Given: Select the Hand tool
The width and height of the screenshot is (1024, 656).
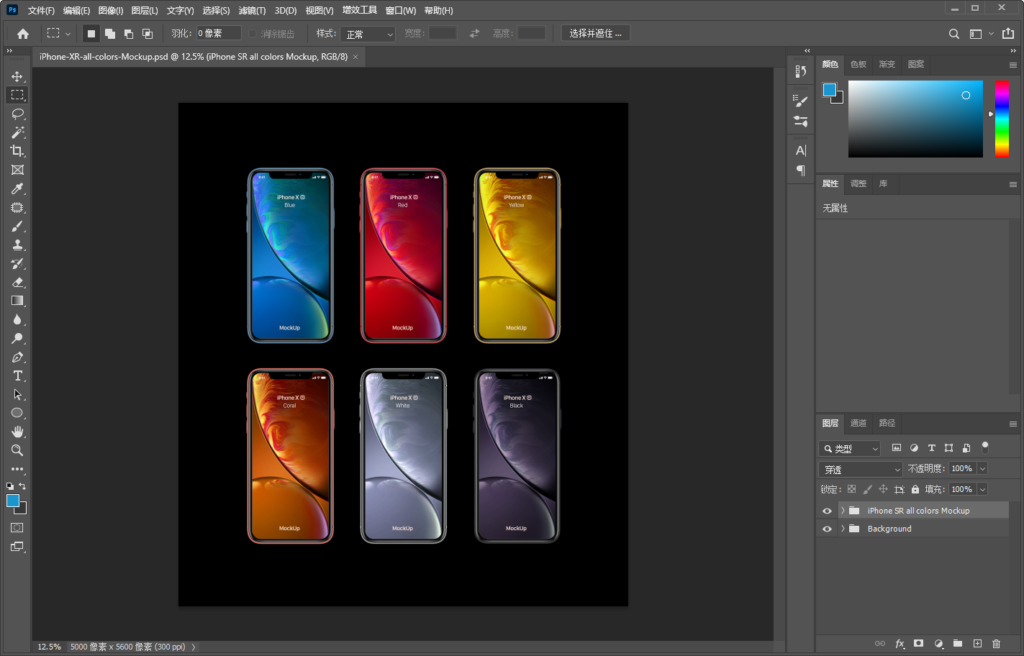Looking at the screenshot, I should pyautogui.click(x=17, y=432).
